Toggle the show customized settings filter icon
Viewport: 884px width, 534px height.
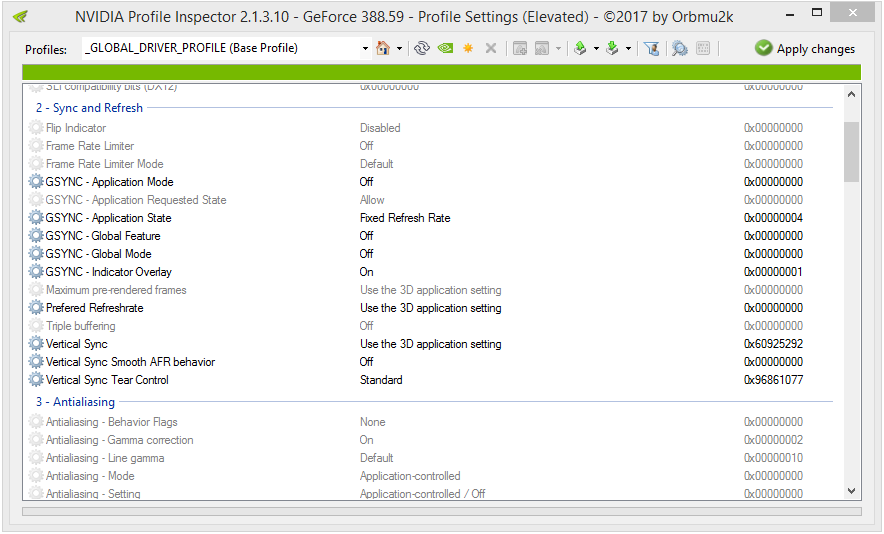pyautogui.click(x=652, y=48)
